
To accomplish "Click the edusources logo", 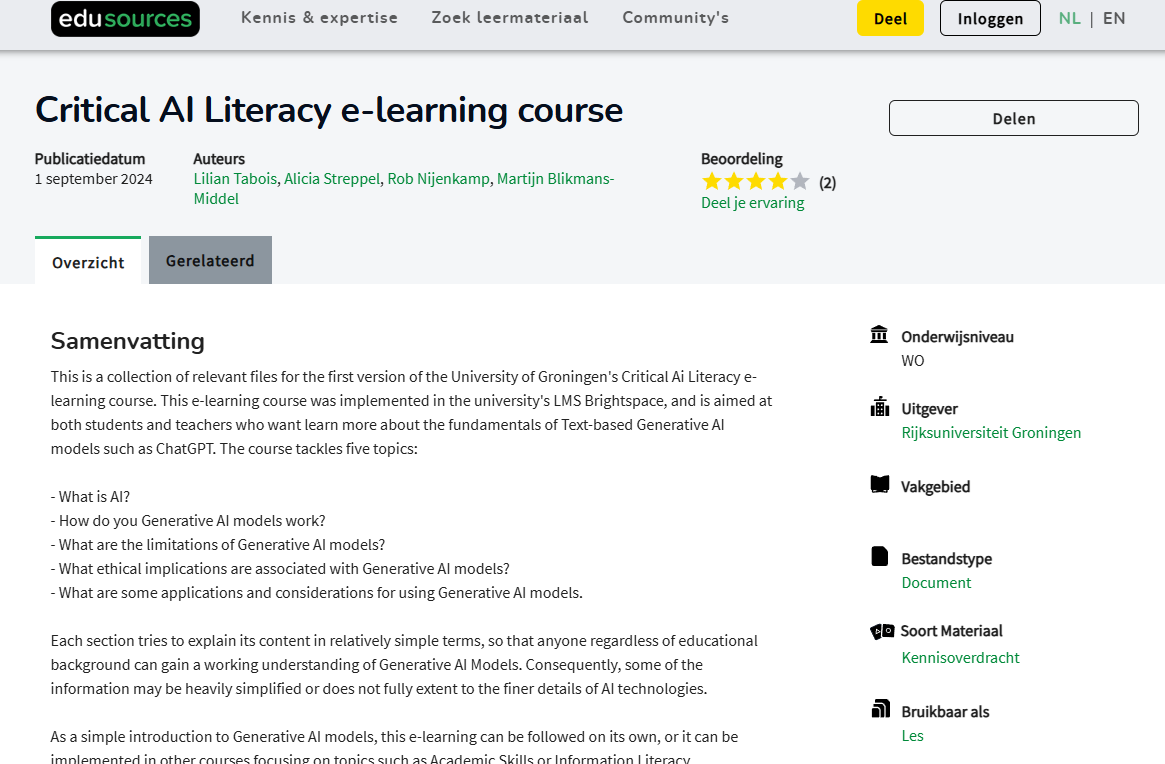I will 125,19.
